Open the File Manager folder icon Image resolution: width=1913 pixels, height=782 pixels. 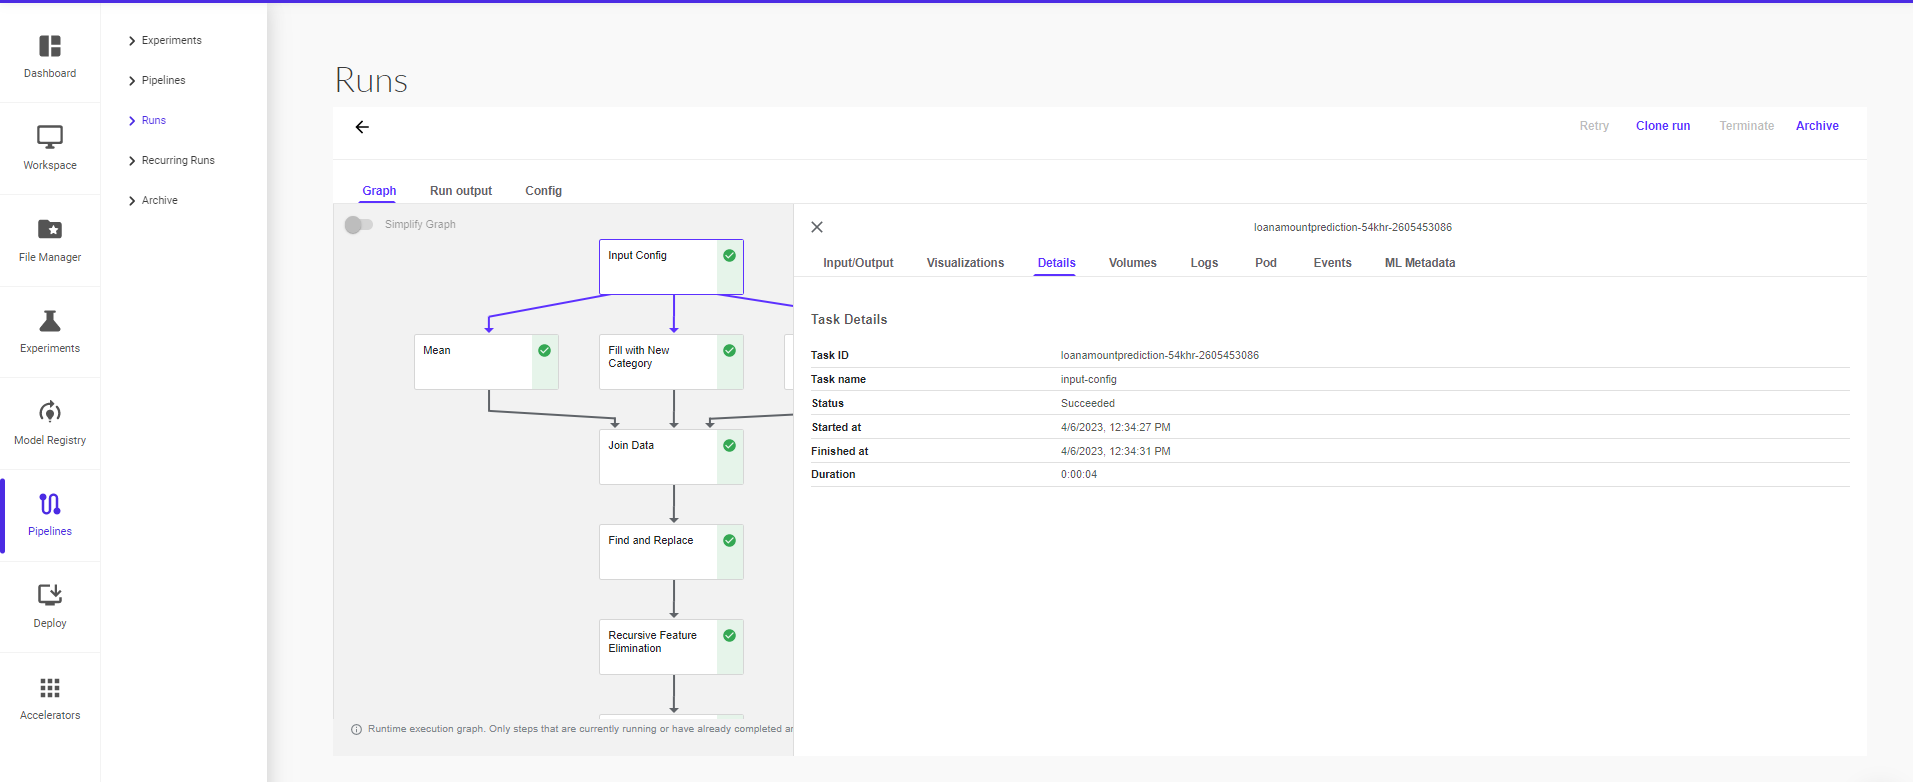point(50,229)
